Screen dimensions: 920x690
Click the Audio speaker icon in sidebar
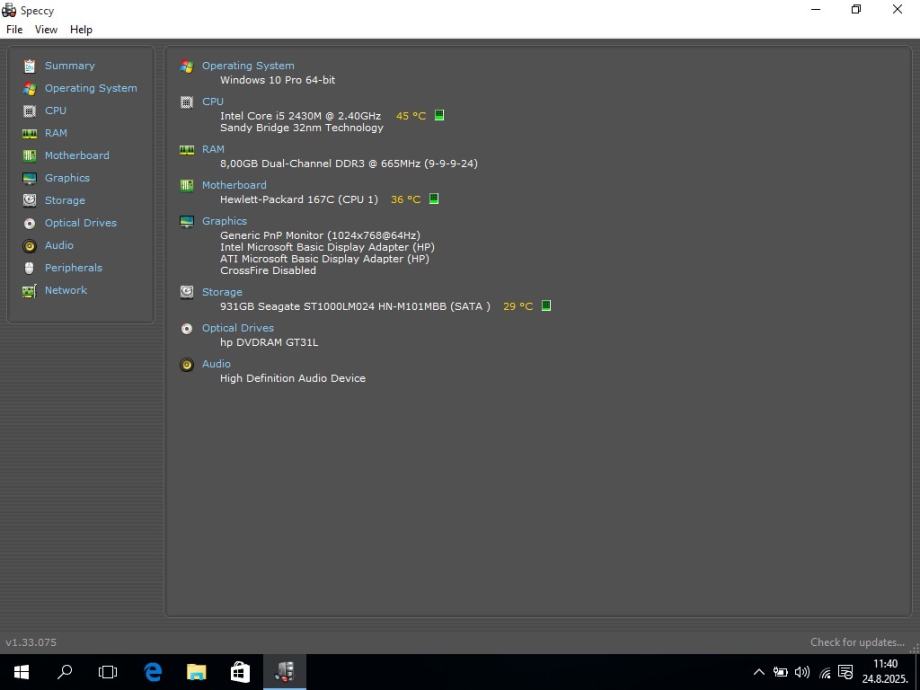pos(29,246)
